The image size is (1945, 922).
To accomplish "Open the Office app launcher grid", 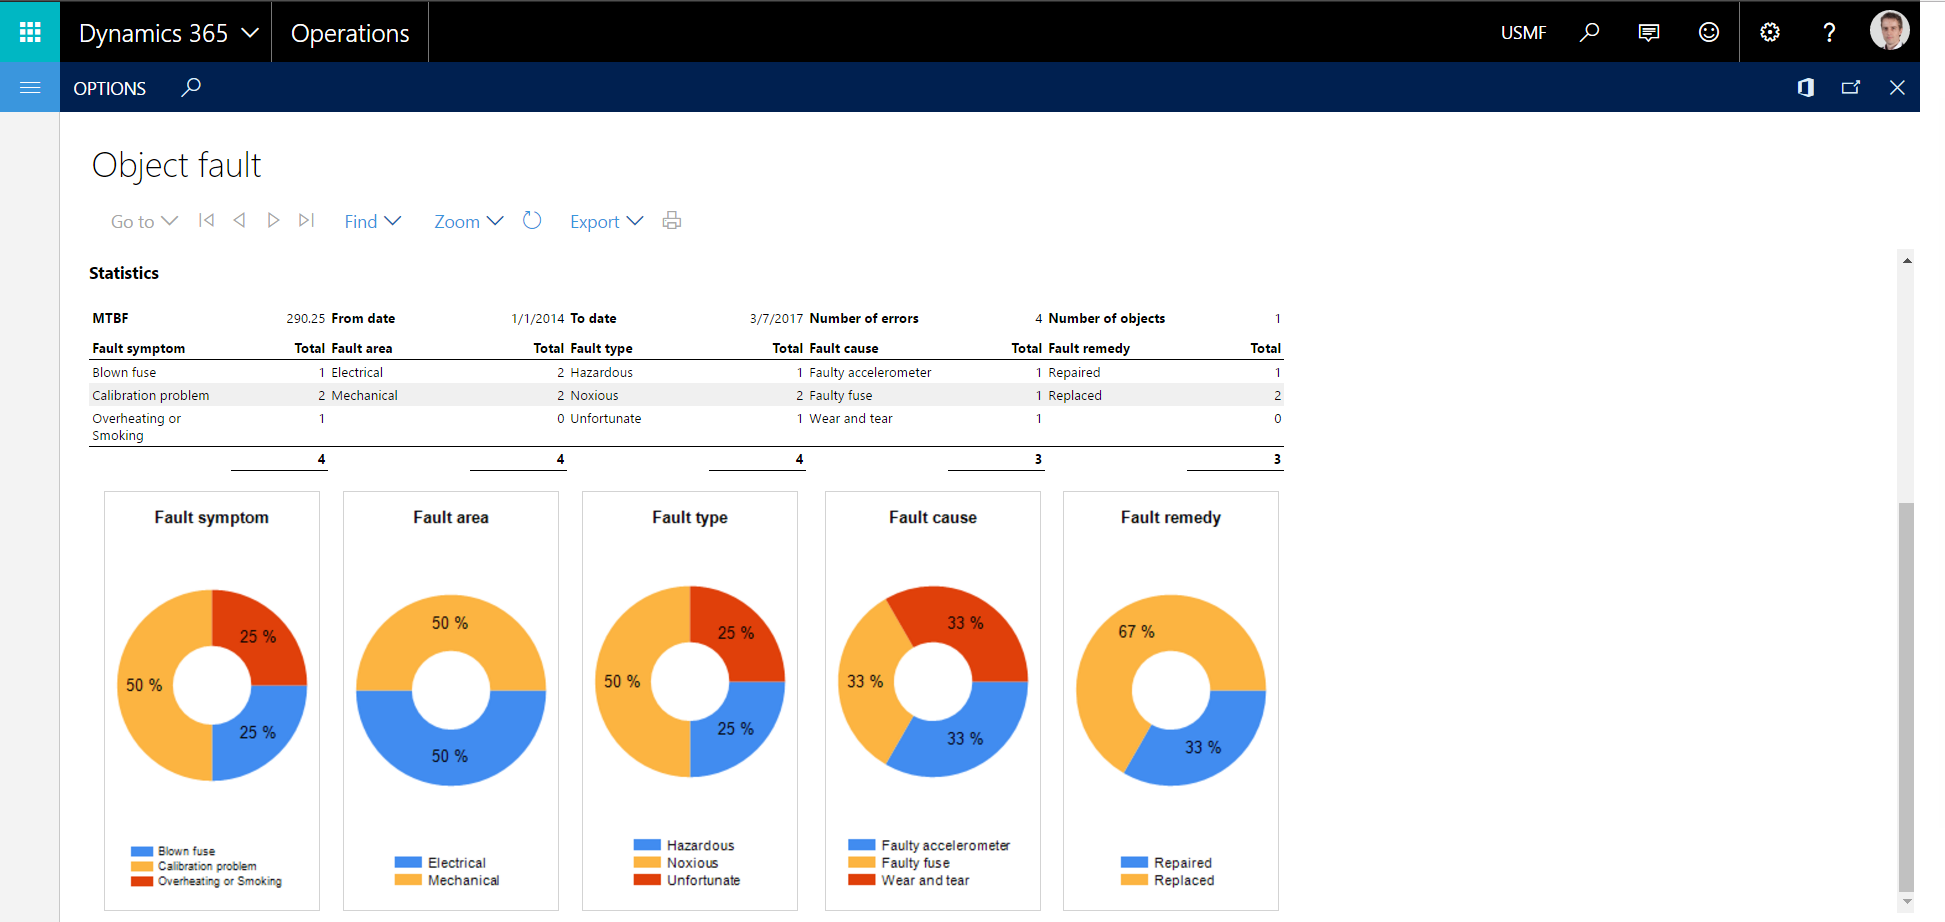I will [29, 31].
